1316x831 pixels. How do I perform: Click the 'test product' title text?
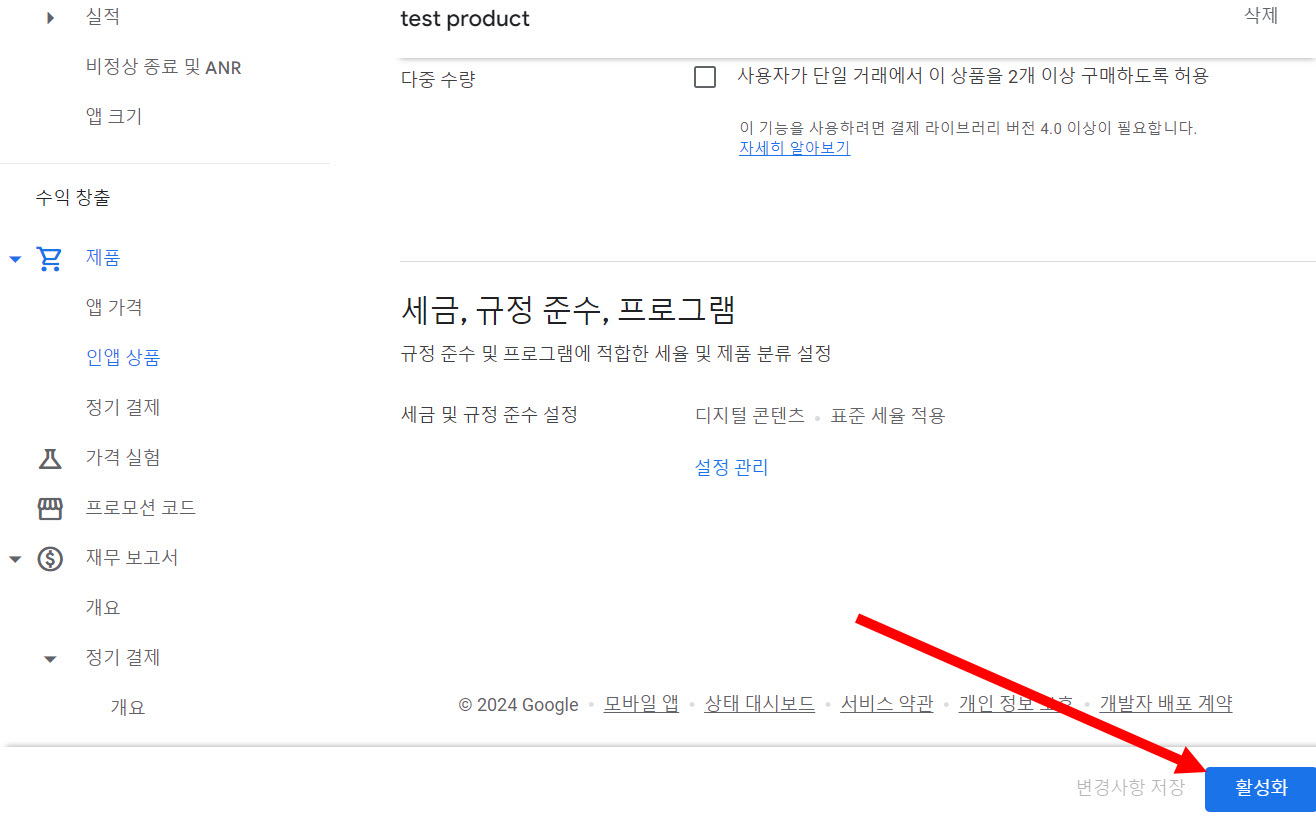pos(465,18)
